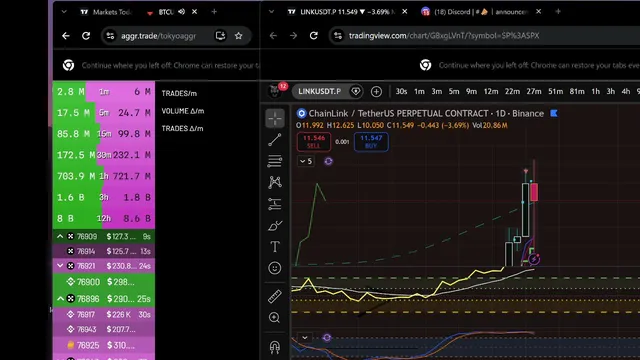
Task: Click the 11.547 BUY button
Action: coord(371,142)
